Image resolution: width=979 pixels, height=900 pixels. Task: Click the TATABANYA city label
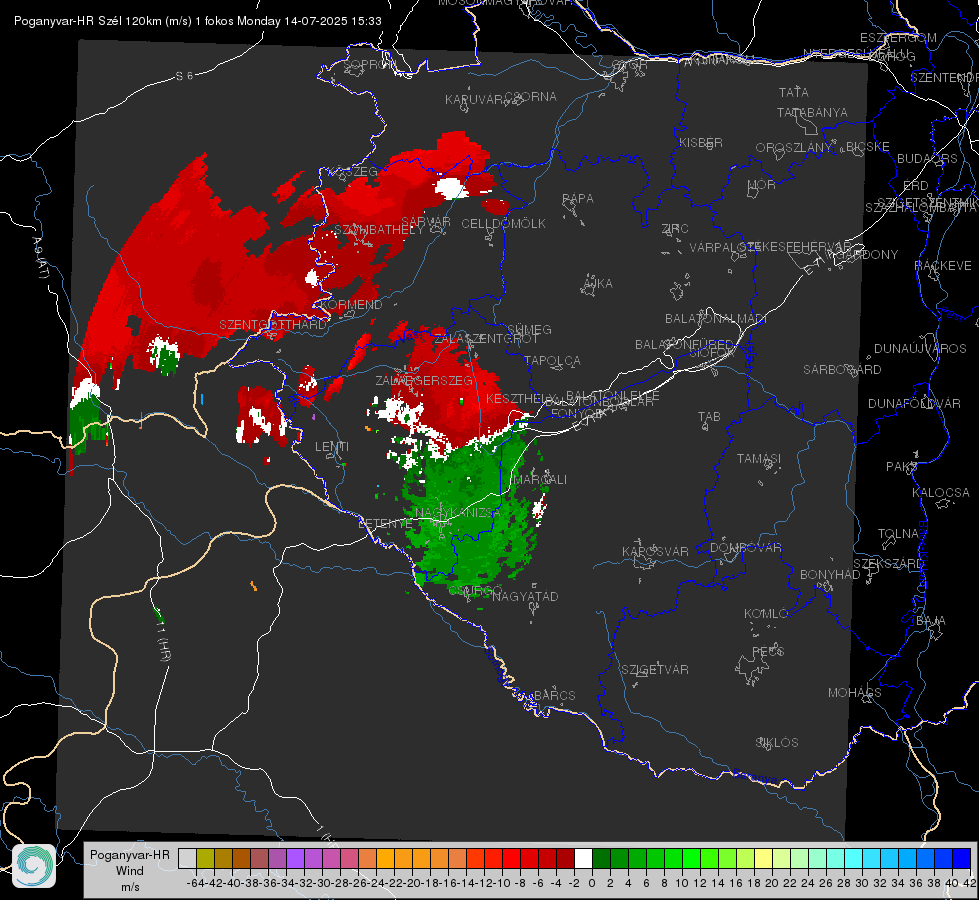812,112
